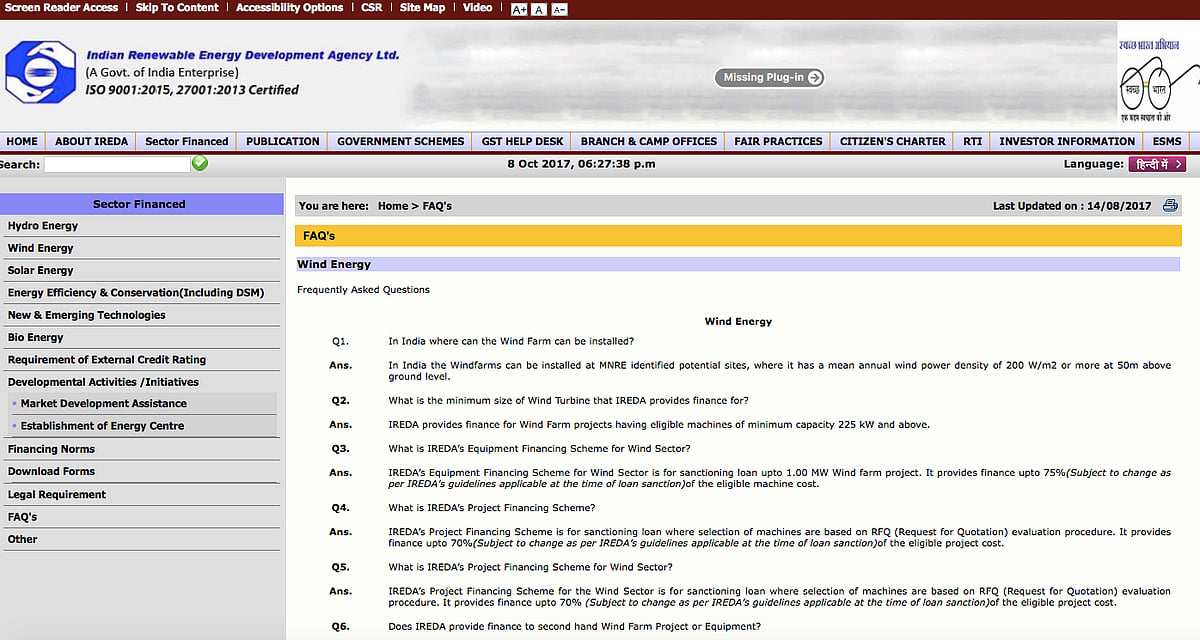The image size is (1200, 640).
Task: Open Establishment of Energy Centre sub-item
Action: click(x=103, y=426)
